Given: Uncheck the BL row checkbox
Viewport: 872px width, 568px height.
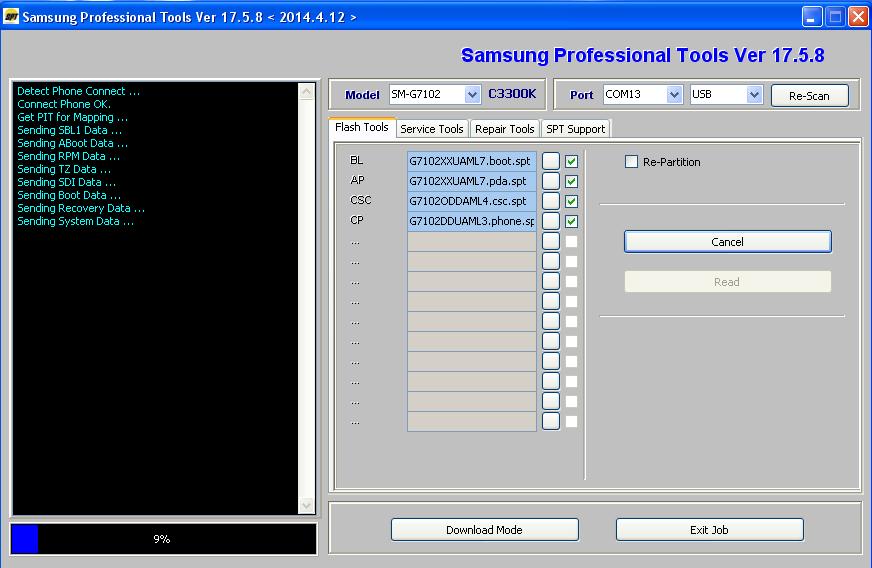Looking at the screenshot, I should pyautogui.click(x=571, y=161).
